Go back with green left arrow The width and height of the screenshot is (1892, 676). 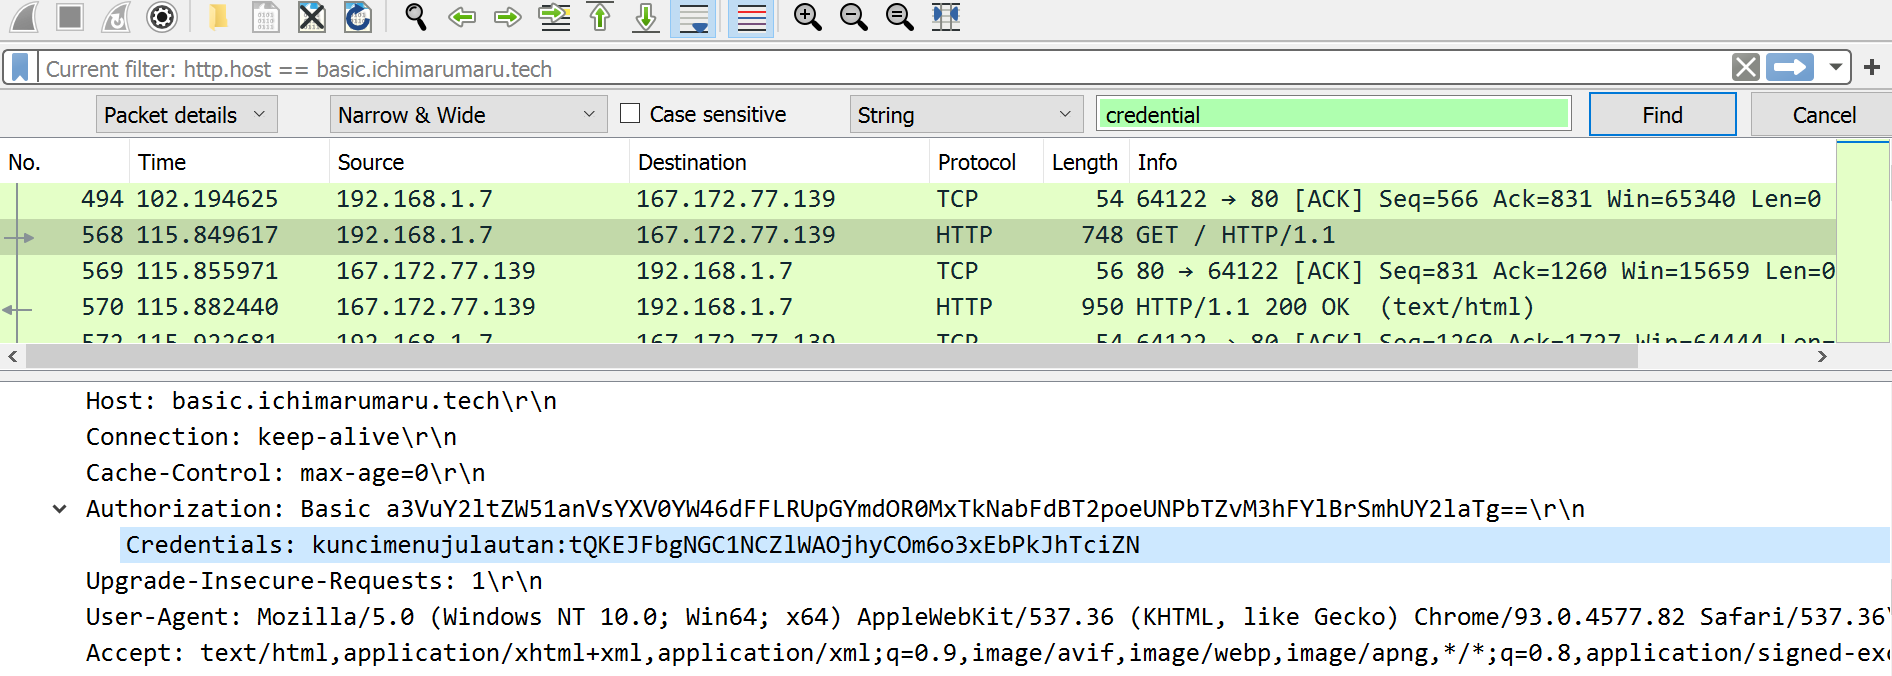[462, 17]
